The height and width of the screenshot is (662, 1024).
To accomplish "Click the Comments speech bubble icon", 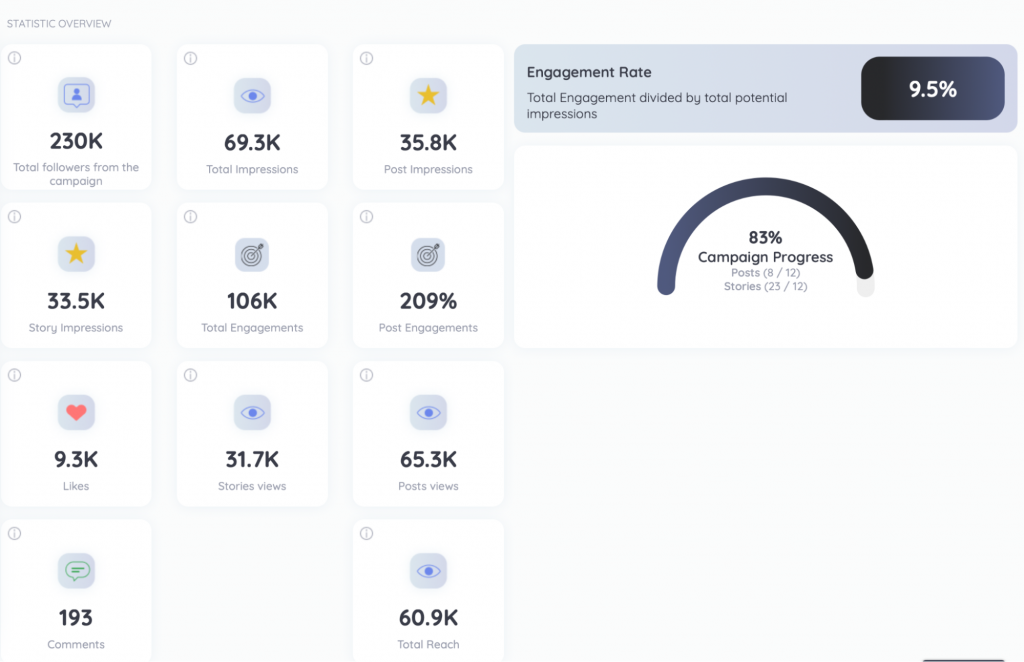I will [76, 571].
